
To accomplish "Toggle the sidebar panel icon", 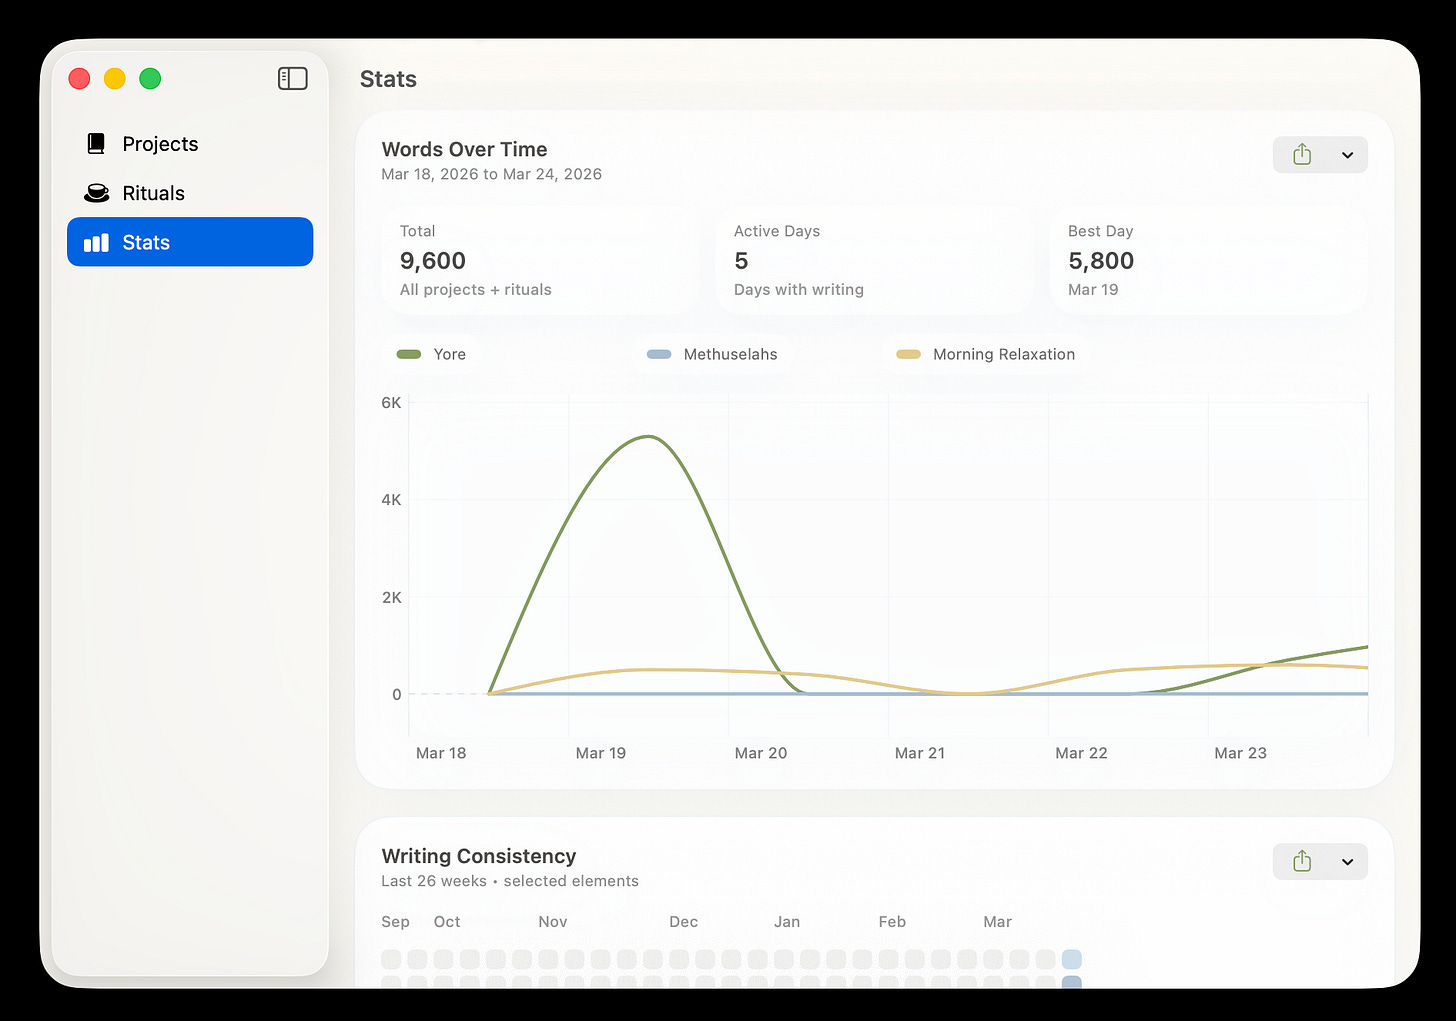I will pos(292,79).
